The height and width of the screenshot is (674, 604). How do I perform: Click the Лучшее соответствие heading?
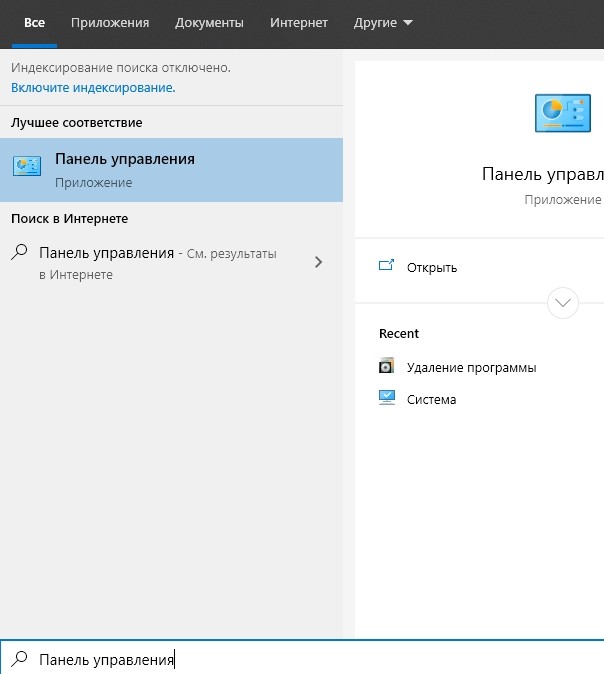click(x=77, y=123)
